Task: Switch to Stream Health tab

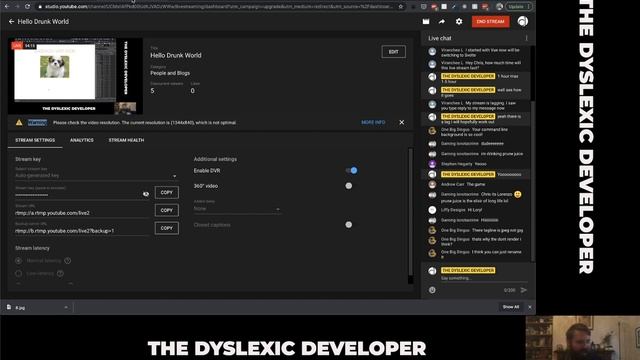Action: pyautogui.click(x=126, y=140)
